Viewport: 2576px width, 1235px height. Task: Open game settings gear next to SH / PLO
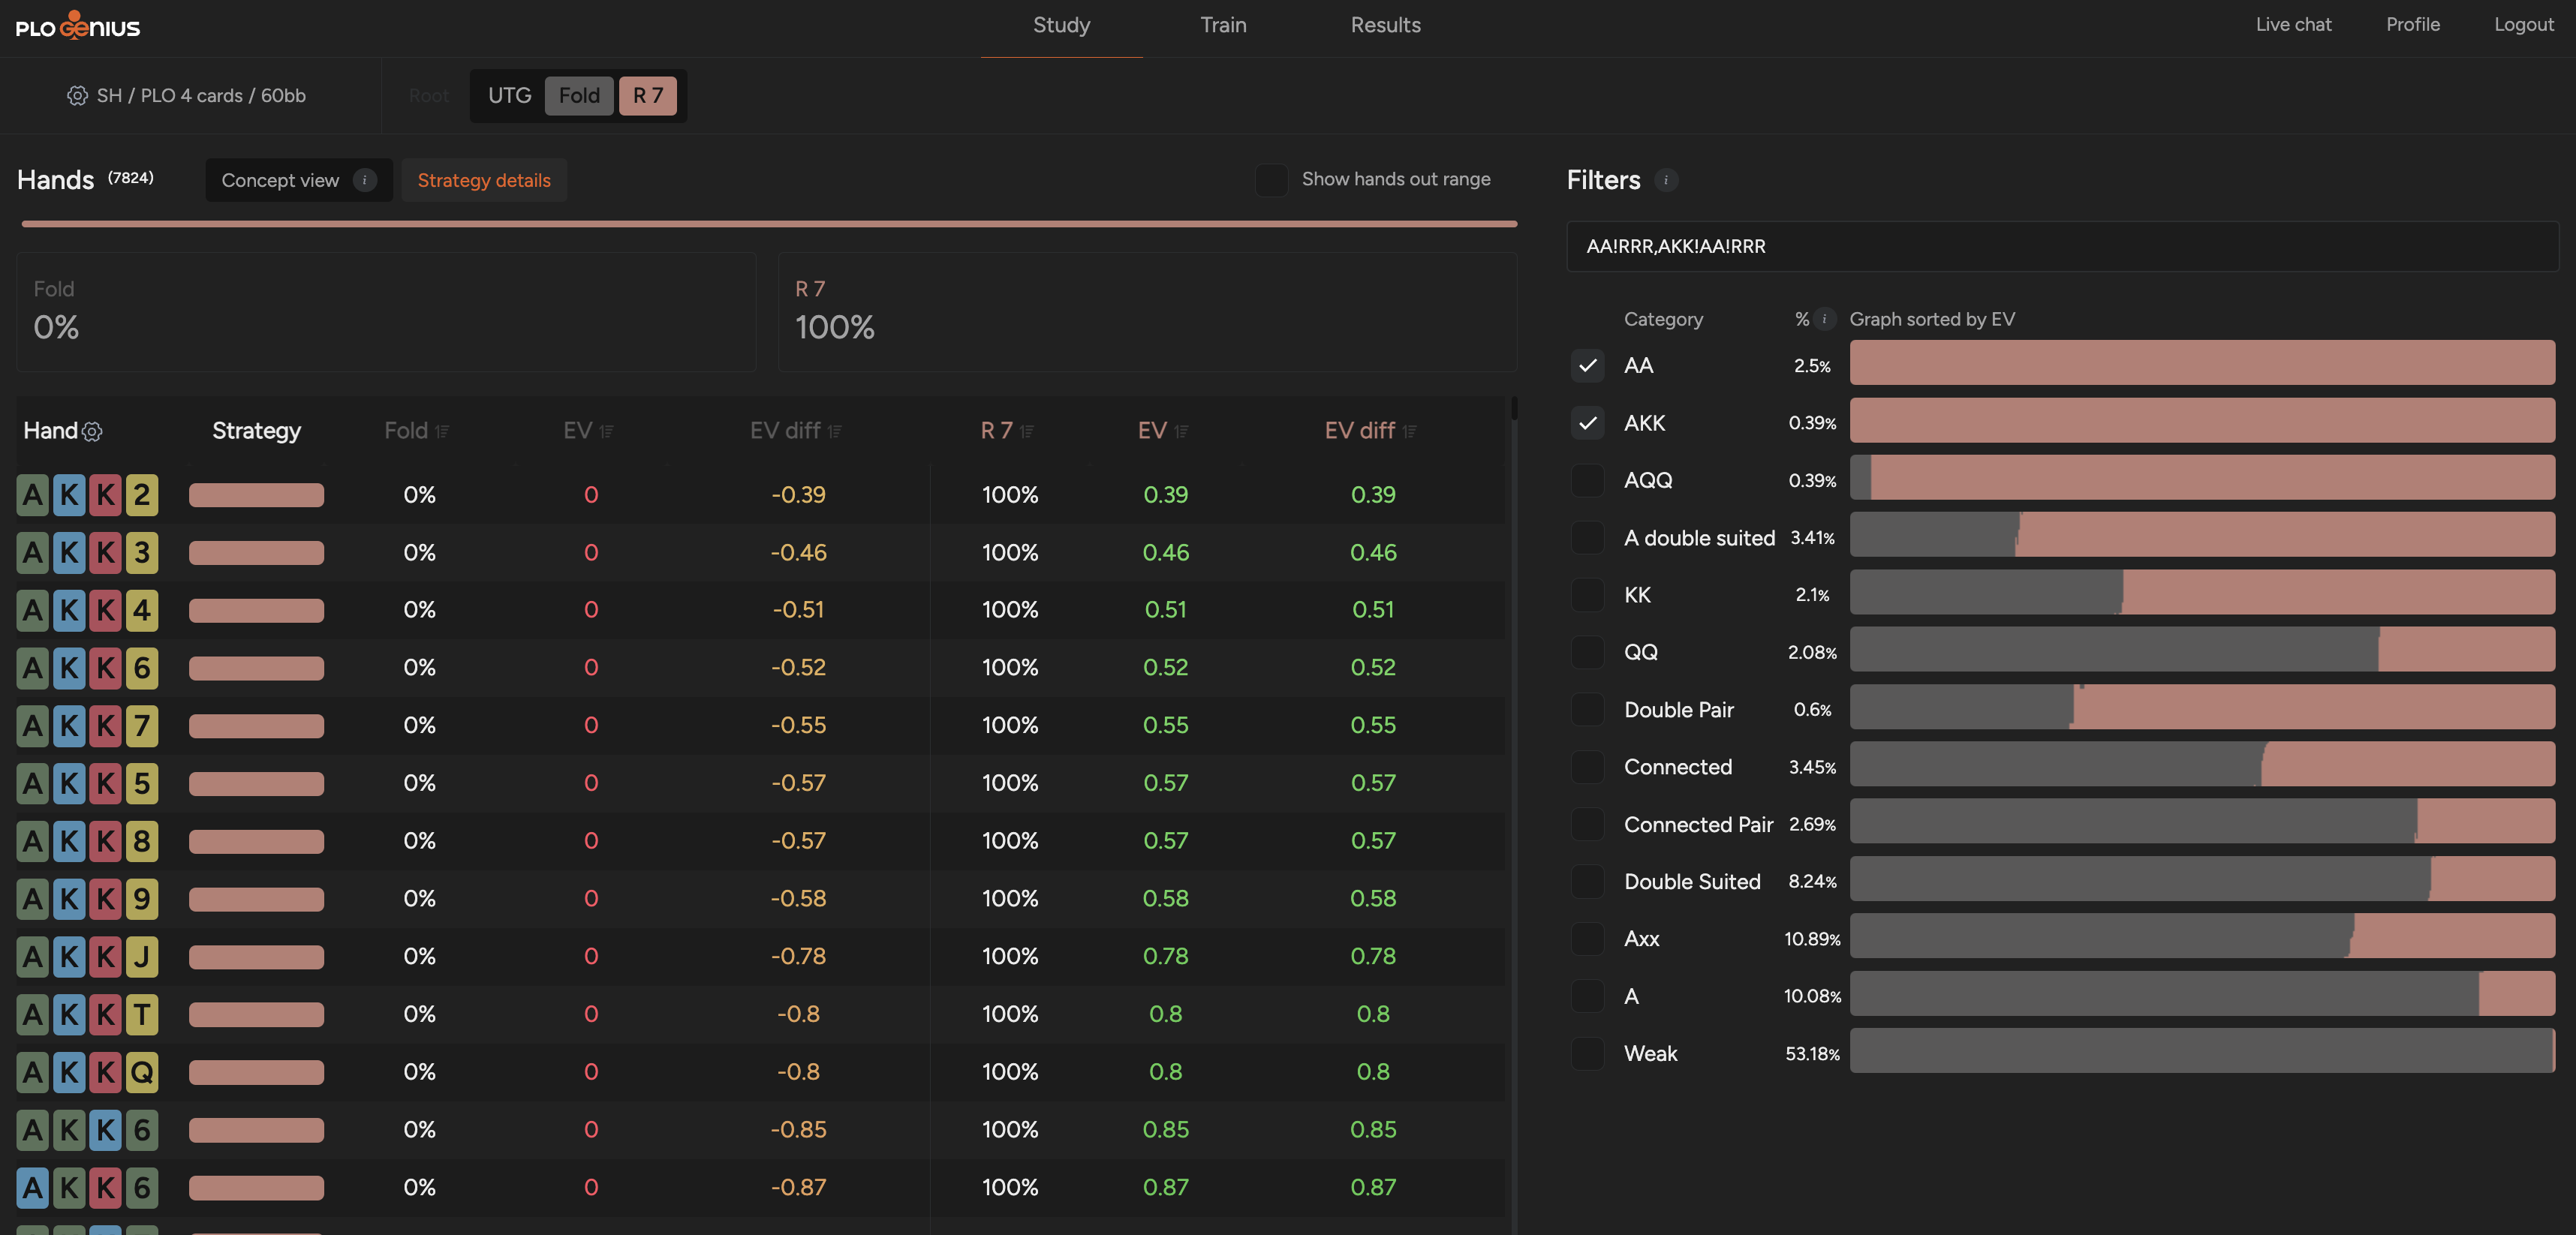click(x=77, y=95)
